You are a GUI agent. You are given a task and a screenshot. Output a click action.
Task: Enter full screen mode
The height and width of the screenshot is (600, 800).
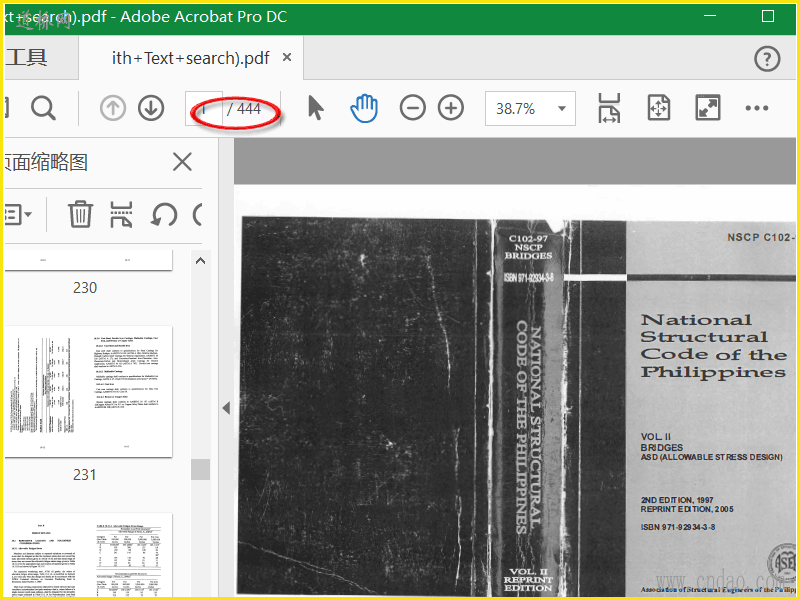(x=708, y=108)
